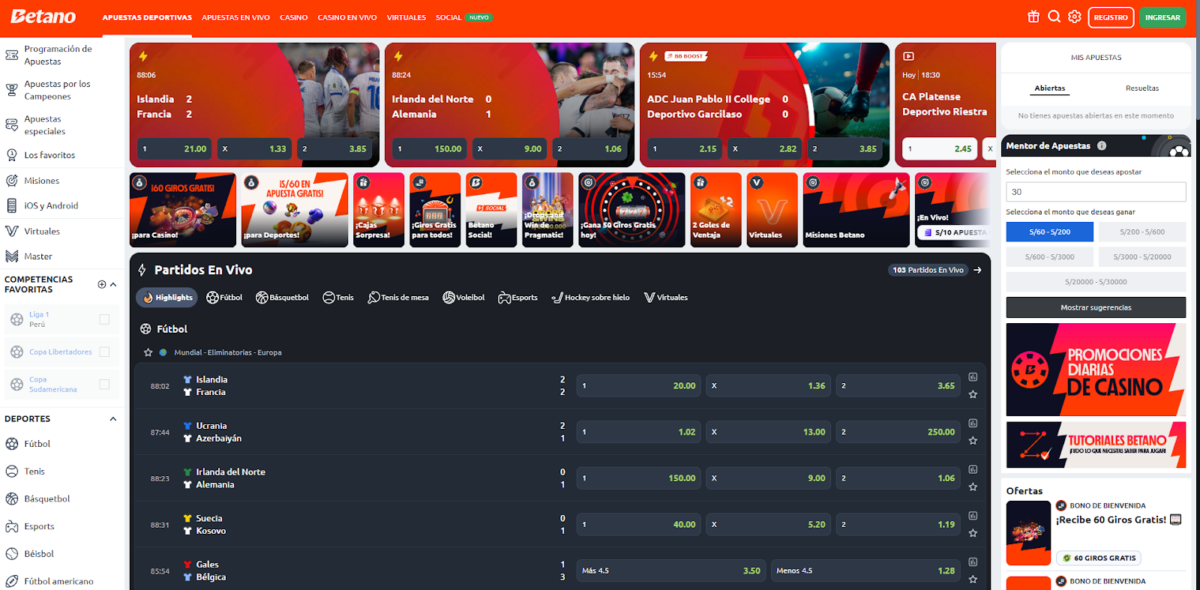The image size is (1200, 590).
Task: Click the bet amount input showing 30
Action: coord(1096,192)
